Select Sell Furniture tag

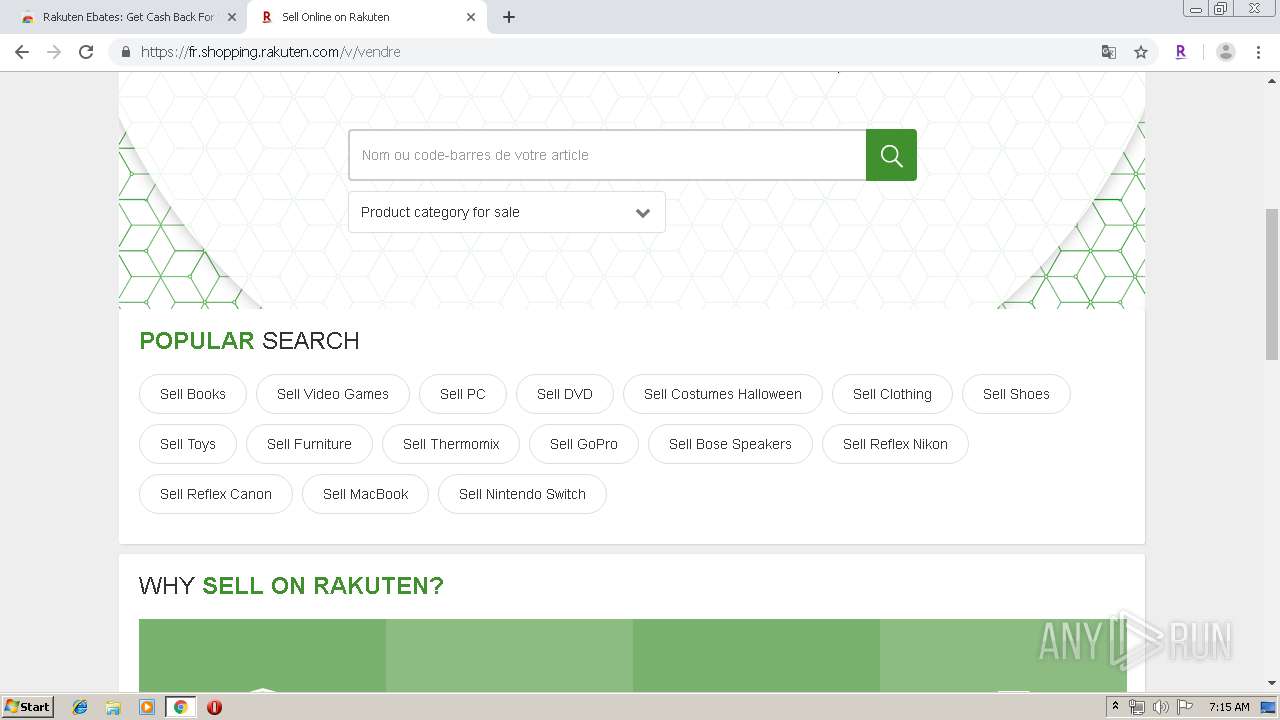coord(309,444)
